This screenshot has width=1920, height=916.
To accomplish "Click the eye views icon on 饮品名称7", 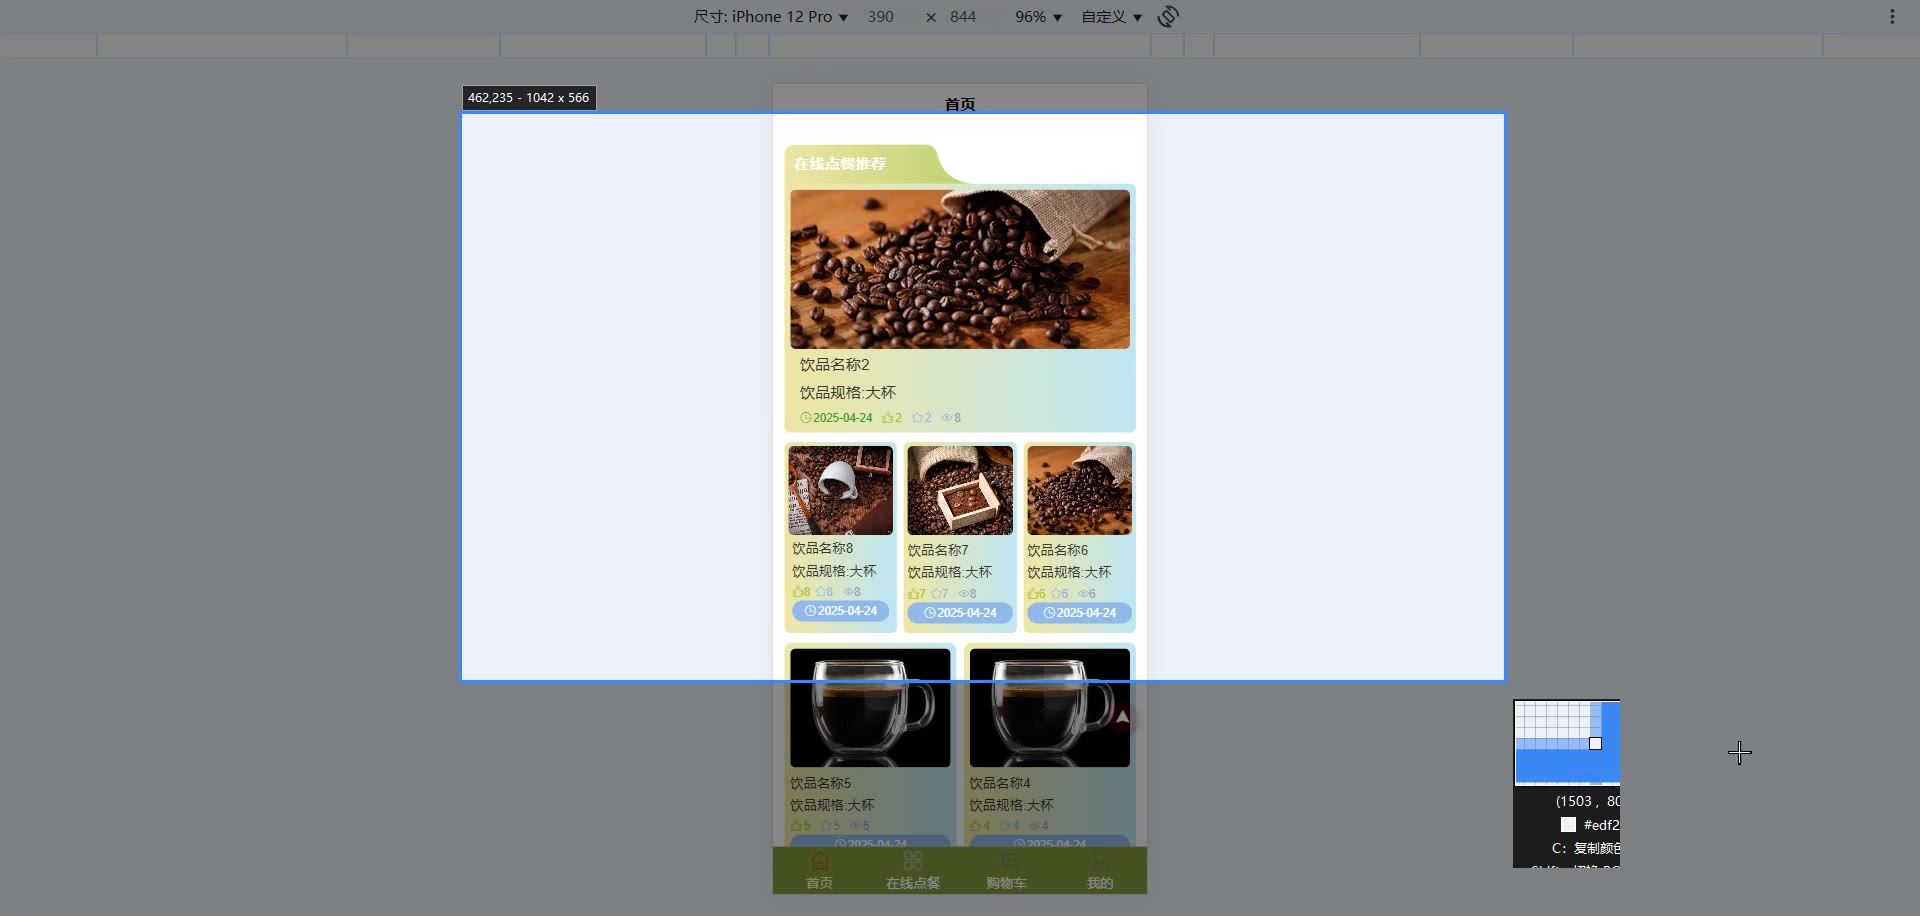I will 964,594.
